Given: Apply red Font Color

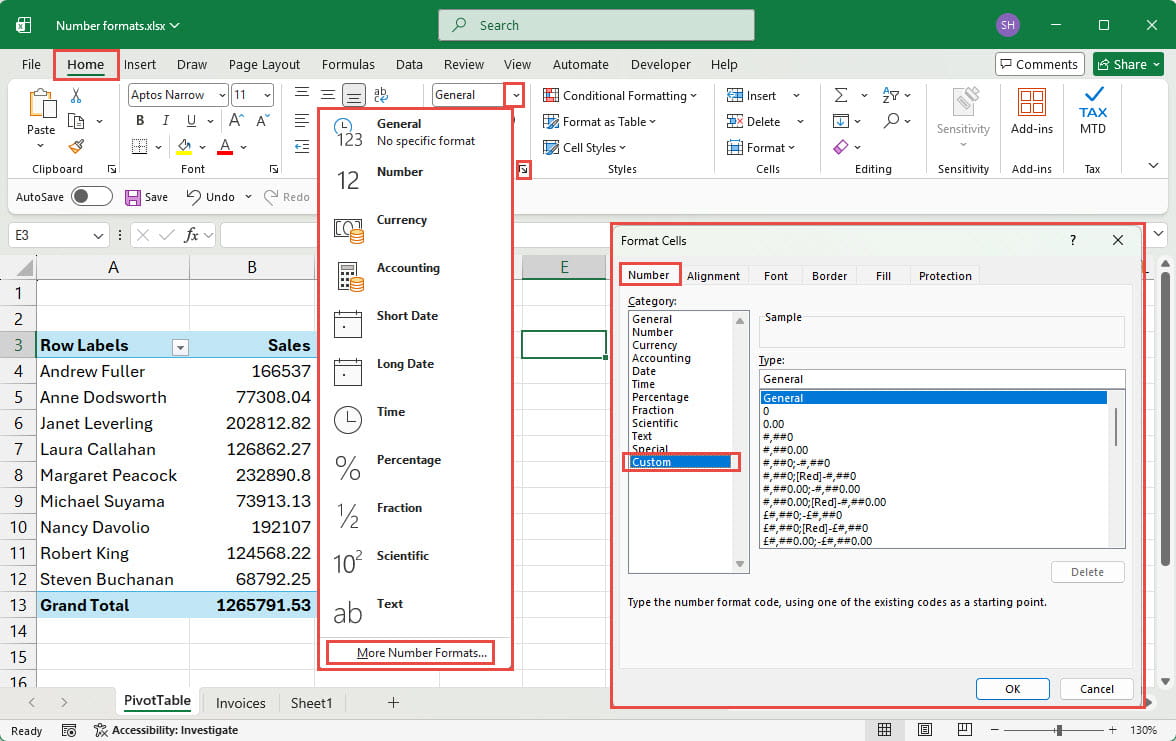Looking at the screenshot, I should point(225,146).
